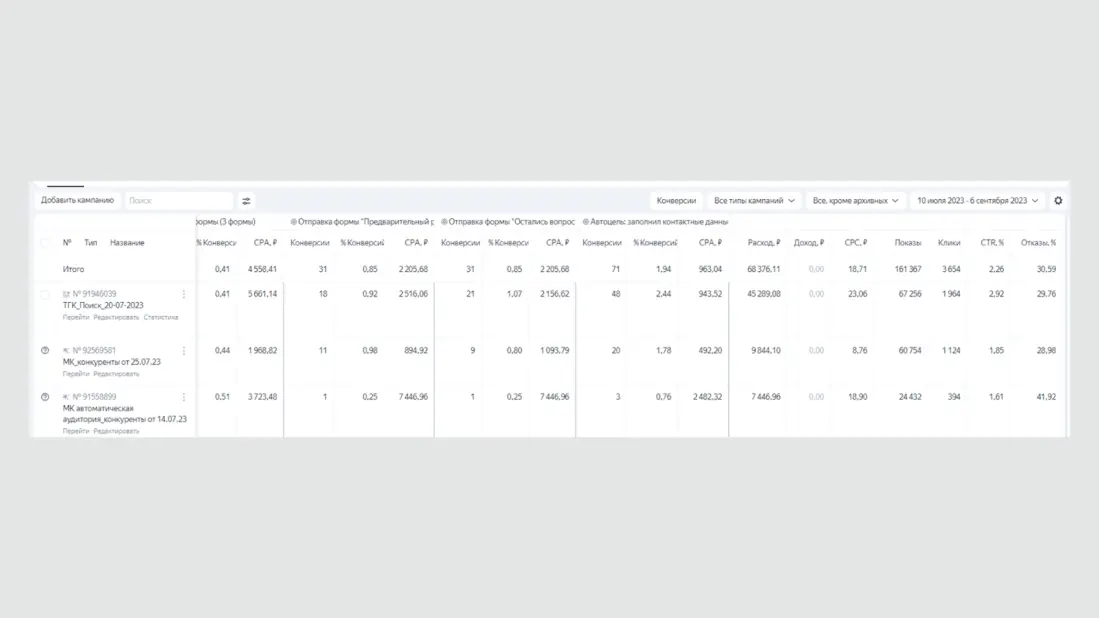The image size is (1099, 618).
Task: Click campaign number №92569581
Action: (95, 350)
